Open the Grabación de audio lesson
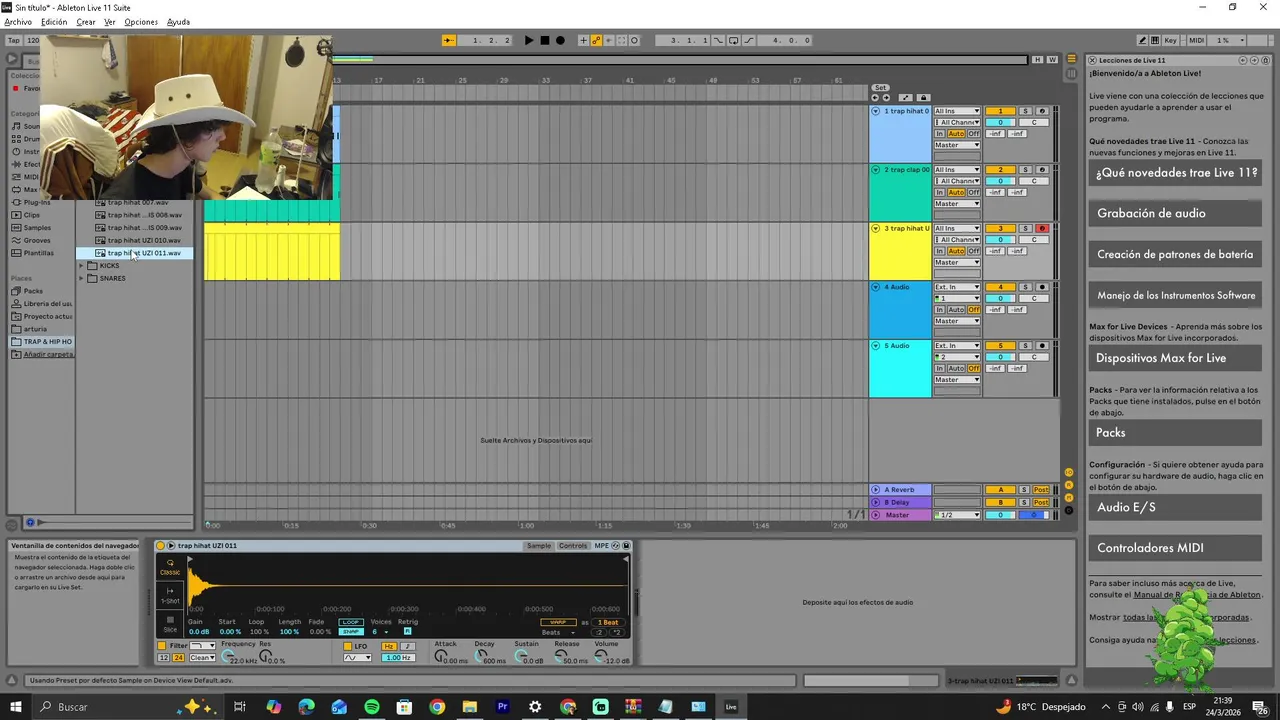1280x720 pixels. pos(1175,213)
